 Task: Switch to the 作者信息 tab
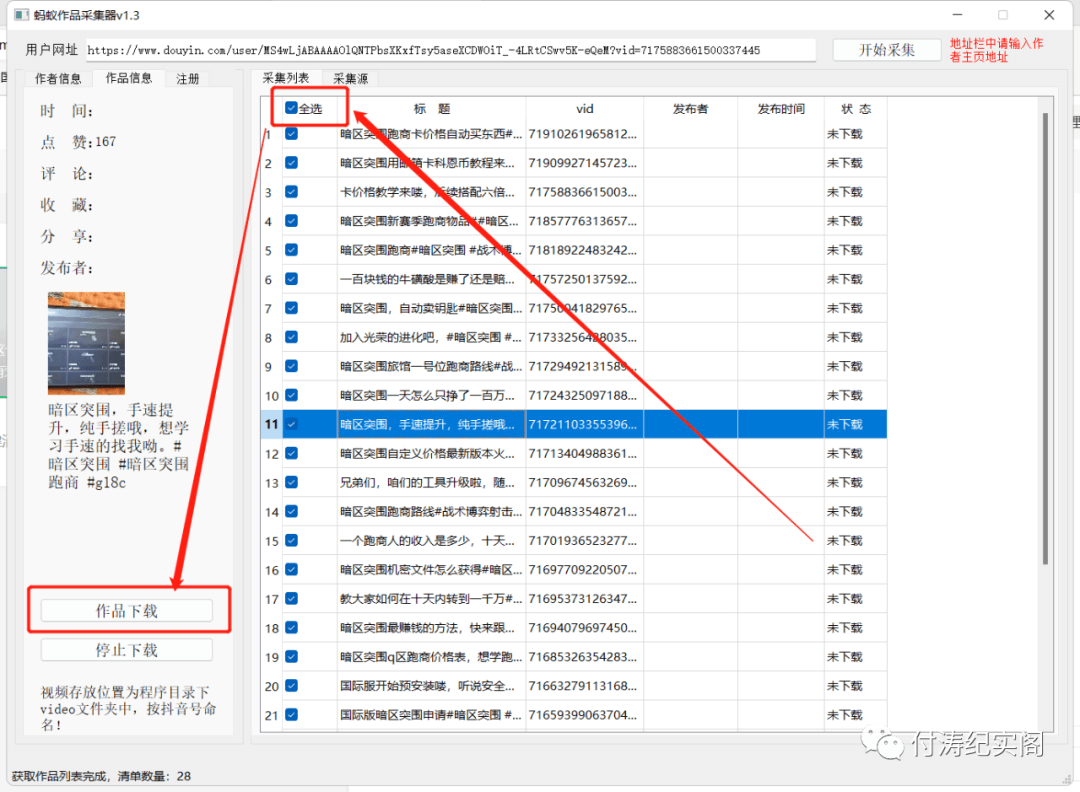58,79
